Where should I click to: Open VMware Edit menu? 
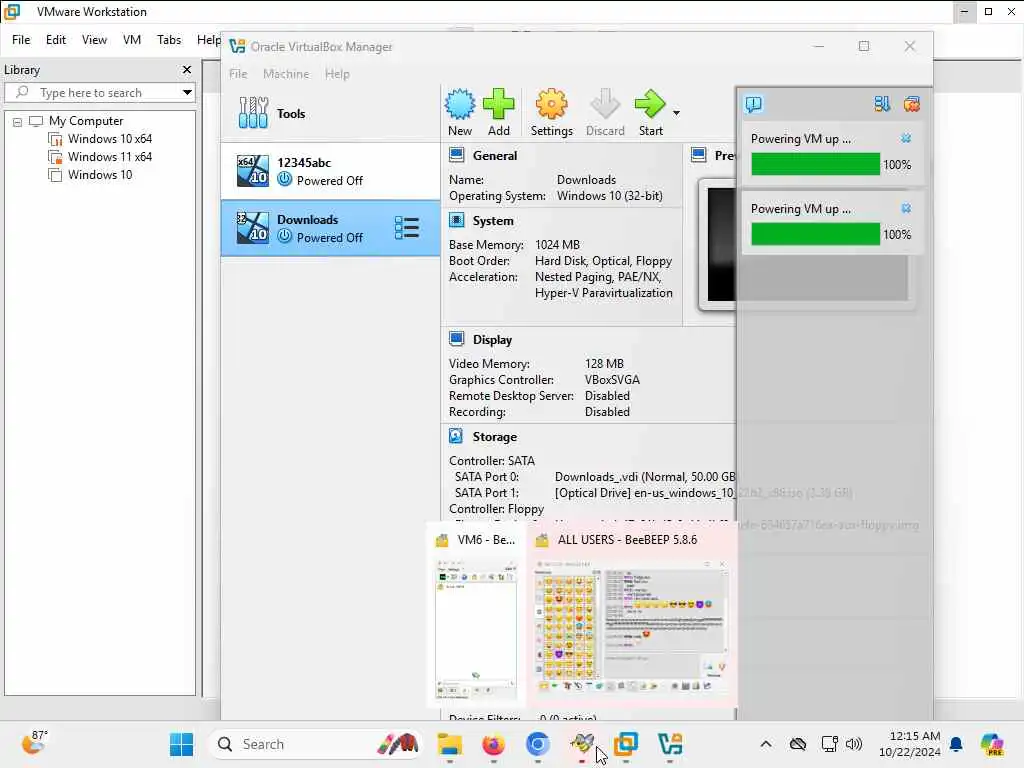(x=56, y=40)
